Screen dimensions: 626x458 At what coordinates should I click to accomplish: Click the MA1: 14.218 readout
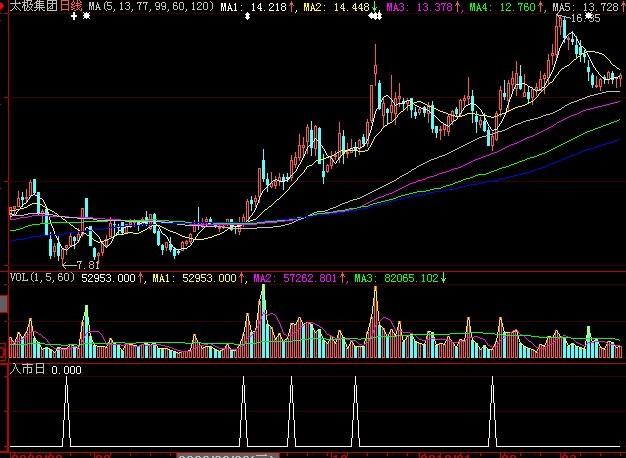(252, 7)
